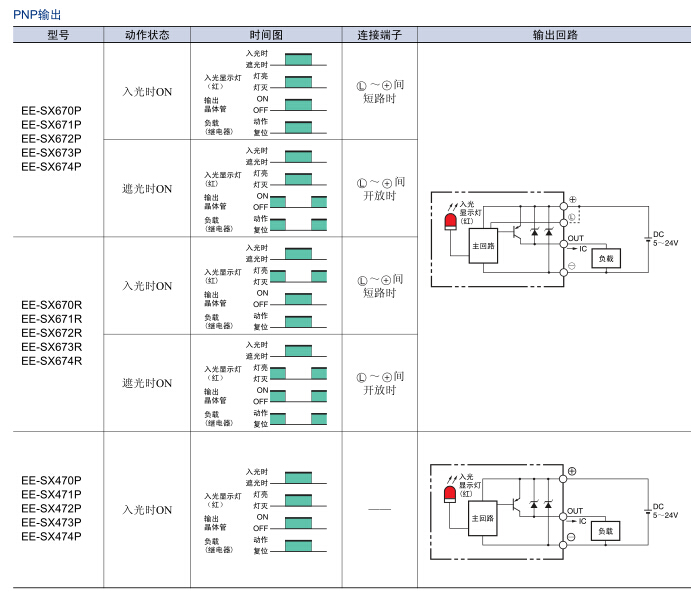Image resolution: width=691 pixels, height=592 pixels.
Task: Click 短路时 terminal text in the EE-SX670R group
Action: (x=379, y=293)
